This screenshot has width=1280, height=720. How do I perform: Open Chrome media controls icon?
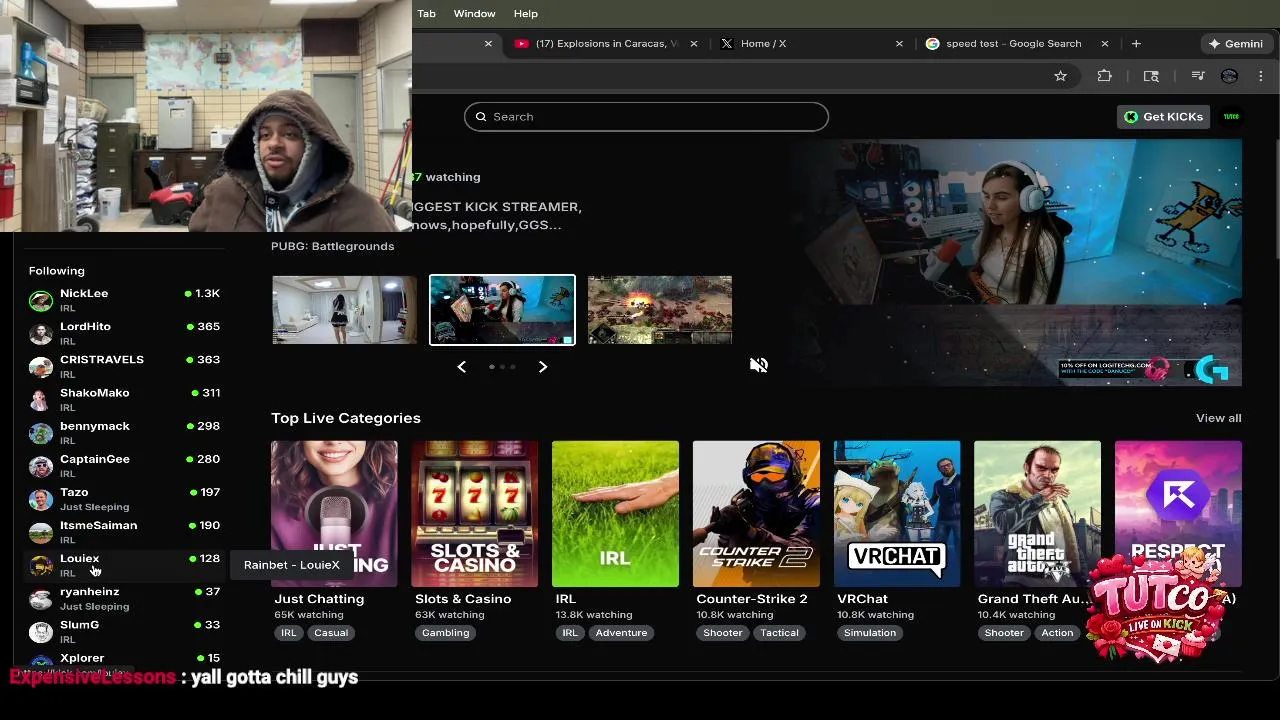(x=1197, y=76)
